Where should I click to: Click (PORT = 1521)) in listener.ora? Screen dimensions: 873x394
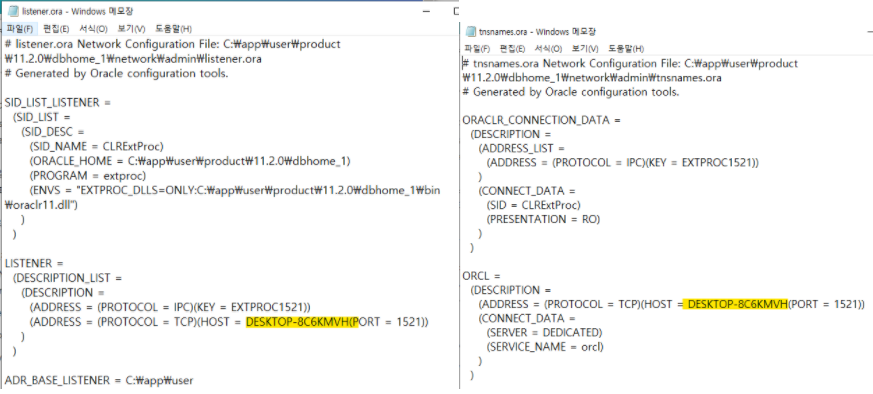[390, 322]
